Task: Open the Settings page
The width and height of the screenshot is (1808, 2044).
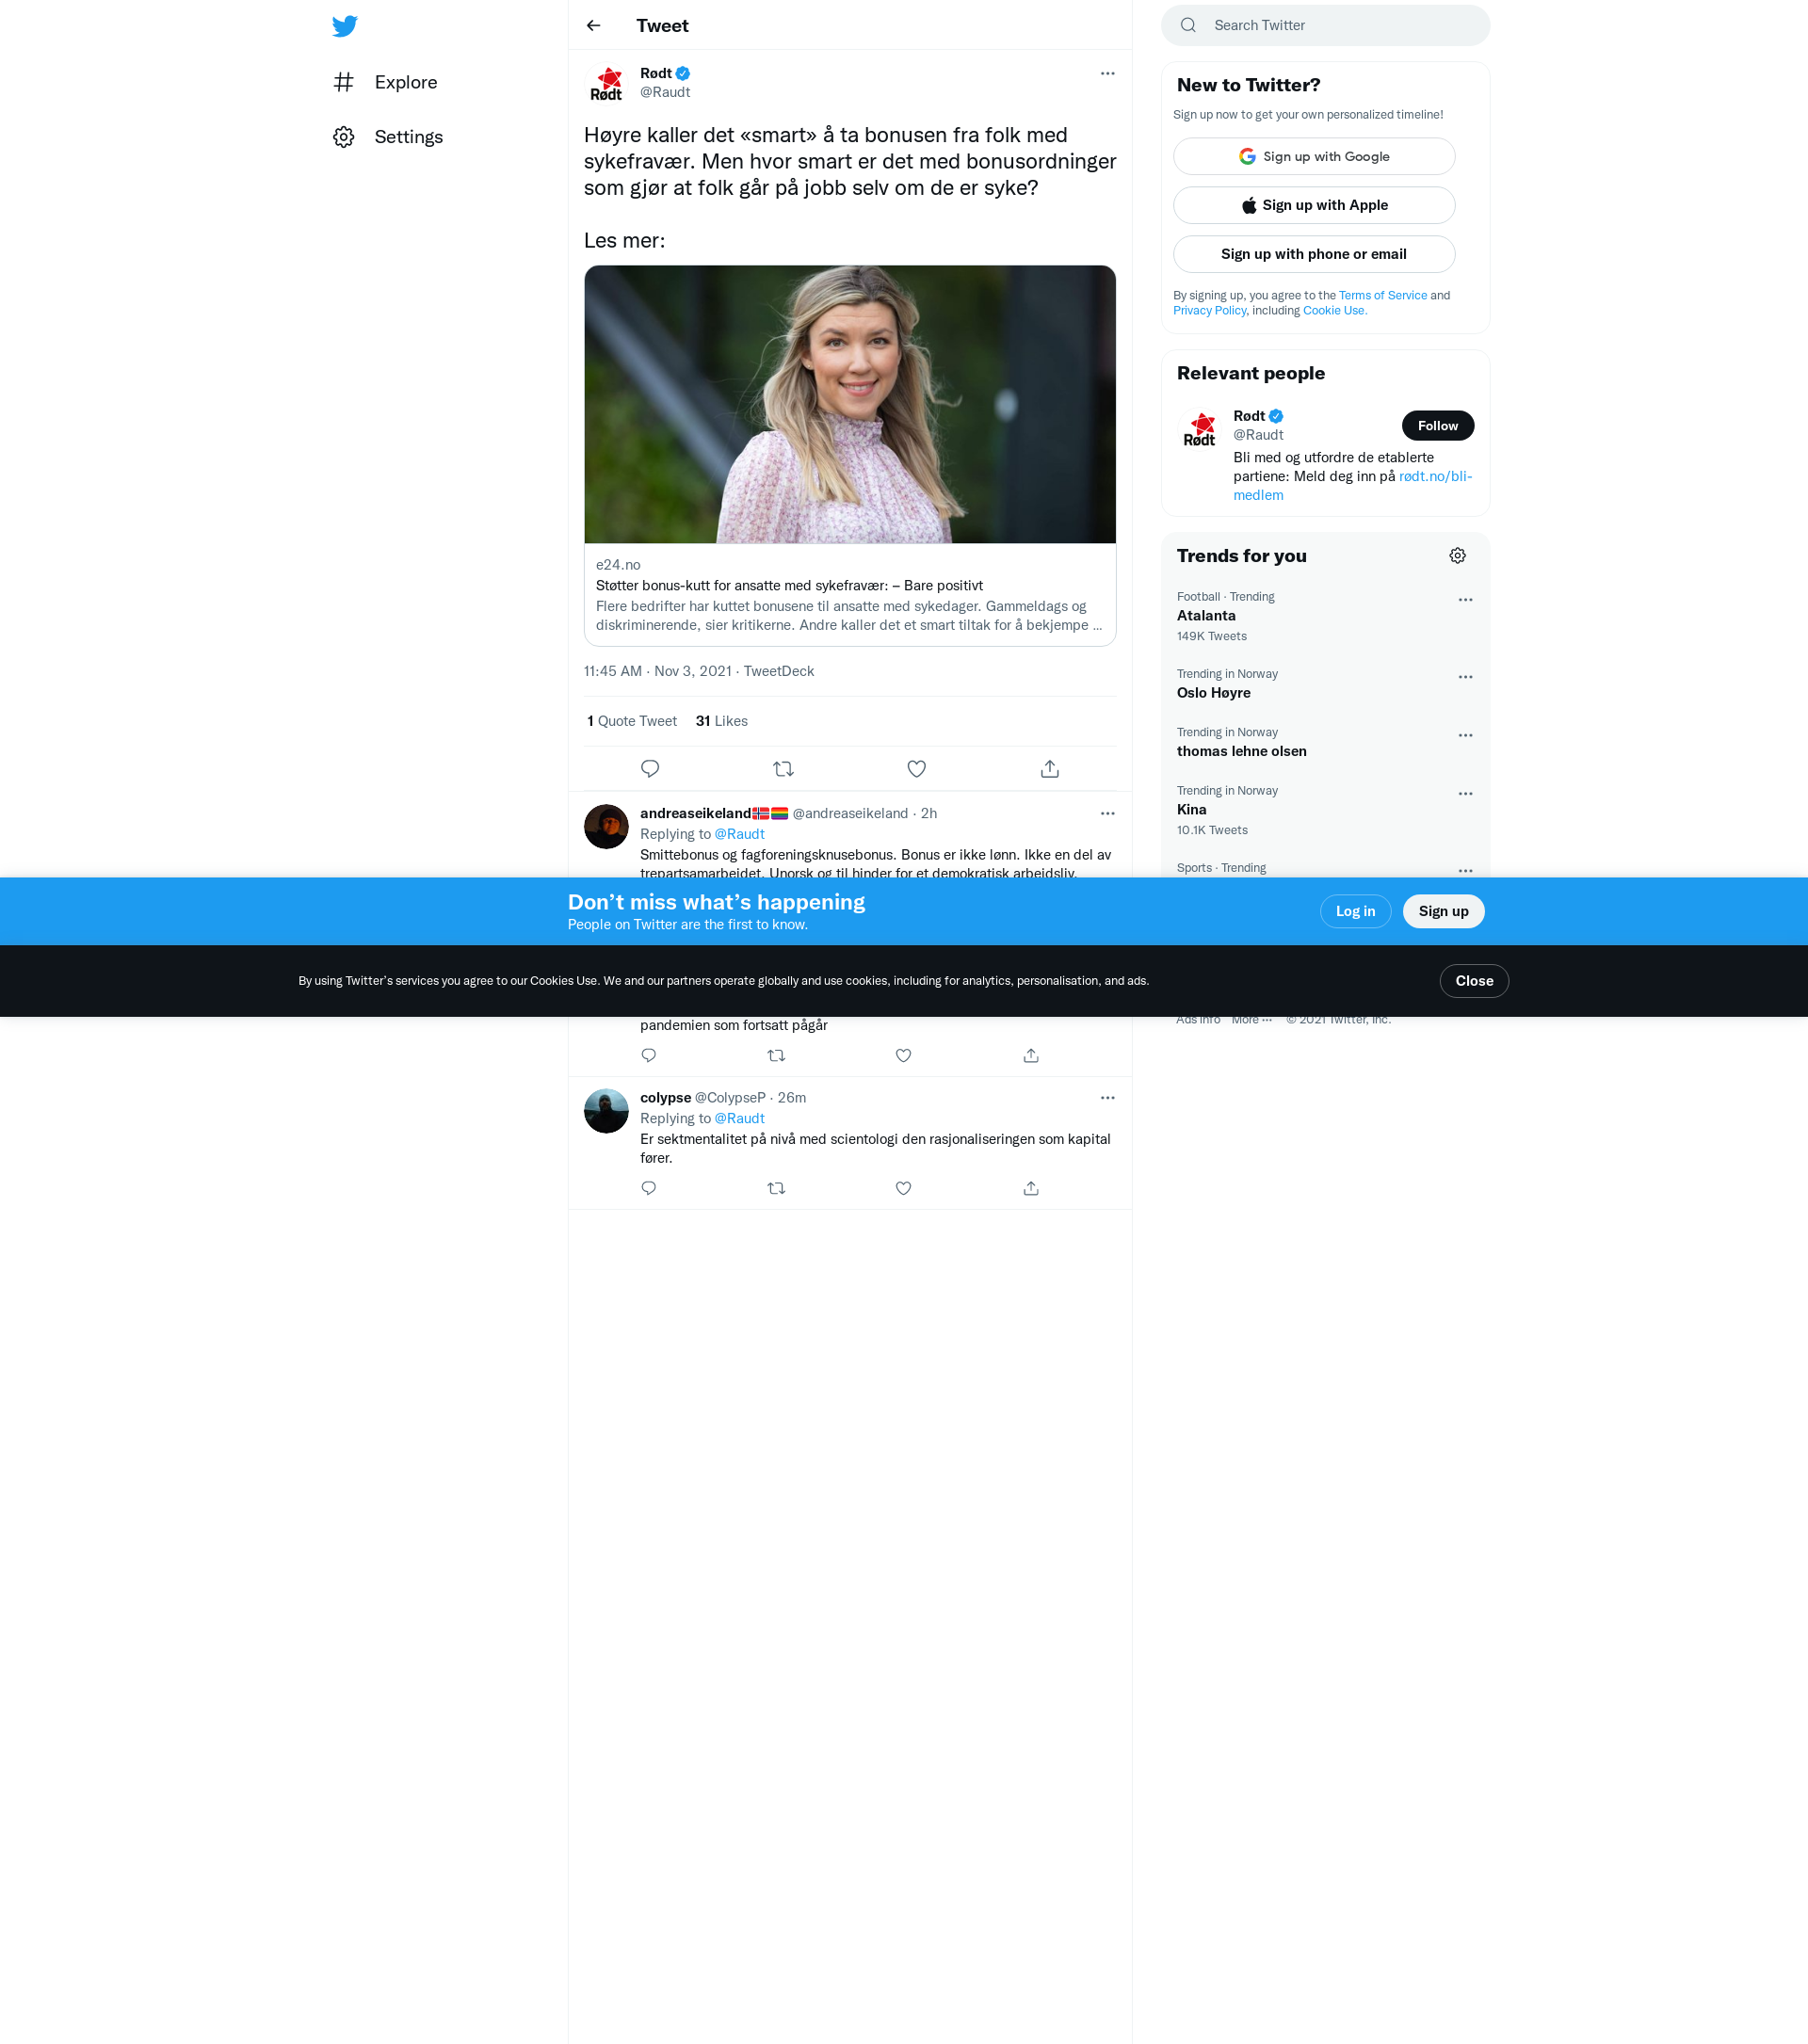Action: [388, 137]
